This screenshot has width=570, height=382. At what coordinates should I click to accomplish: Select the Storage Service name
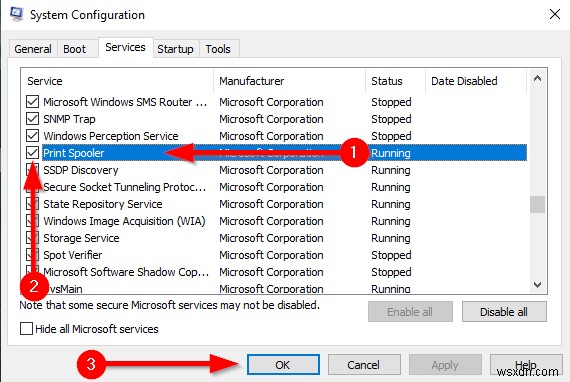[81, 238]
